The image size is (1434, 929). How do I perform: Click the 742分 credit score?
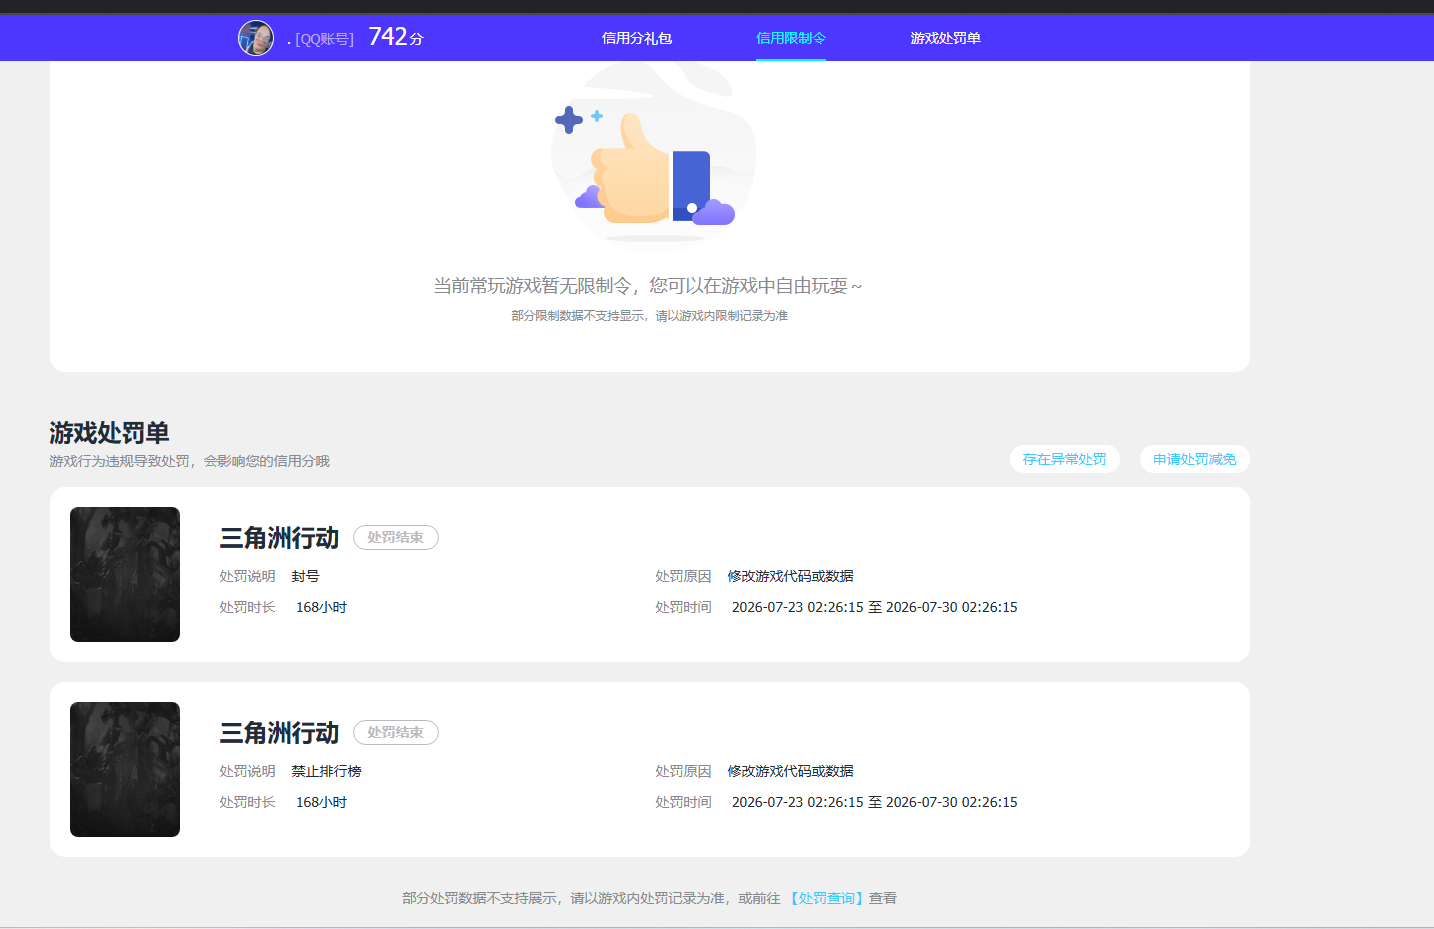396,37
